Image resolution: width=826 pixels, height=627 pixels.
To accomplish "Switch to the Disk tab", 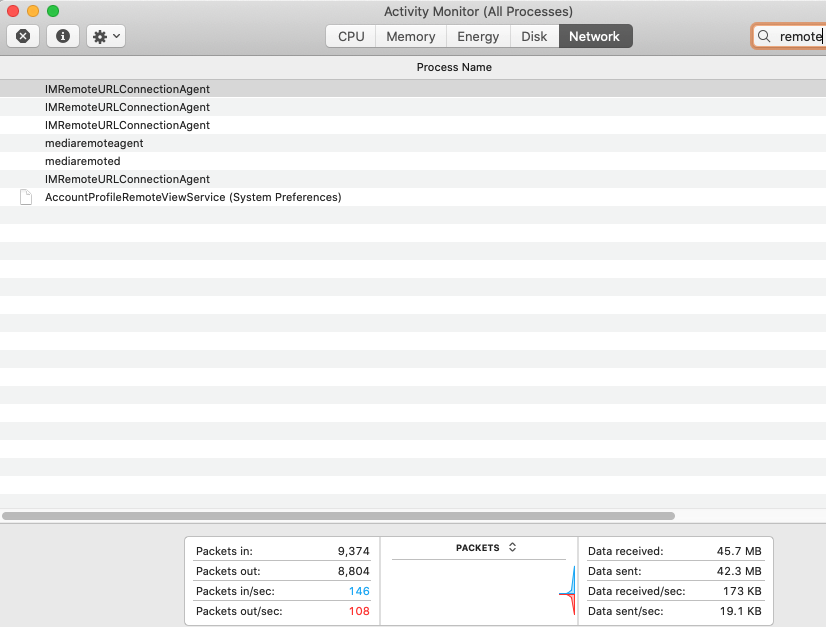I will point(534,36).
